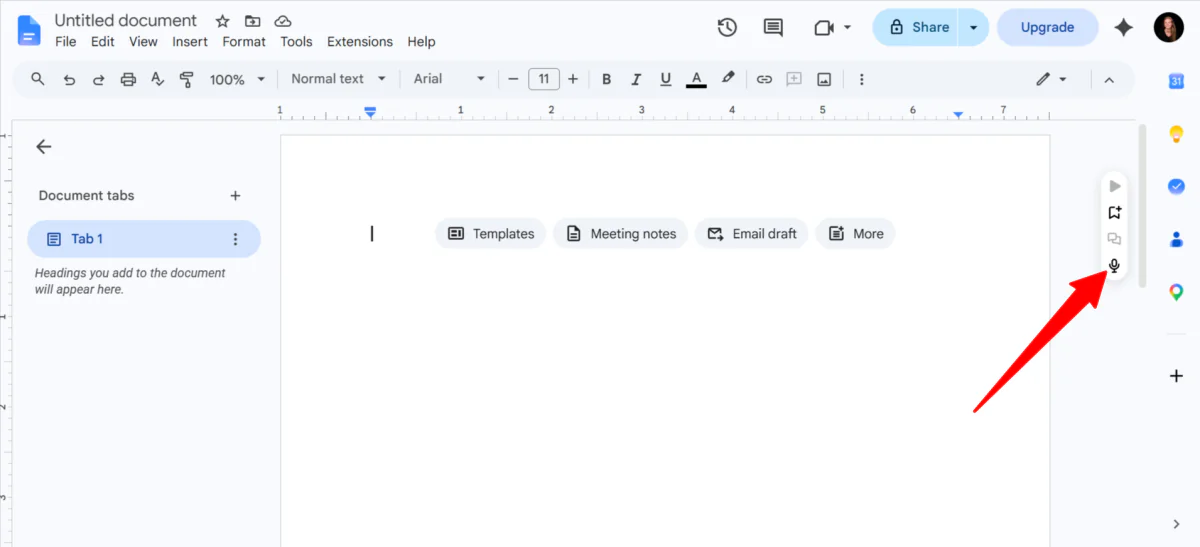Undo the last action

pyautogui.click(x=69, y=79)
